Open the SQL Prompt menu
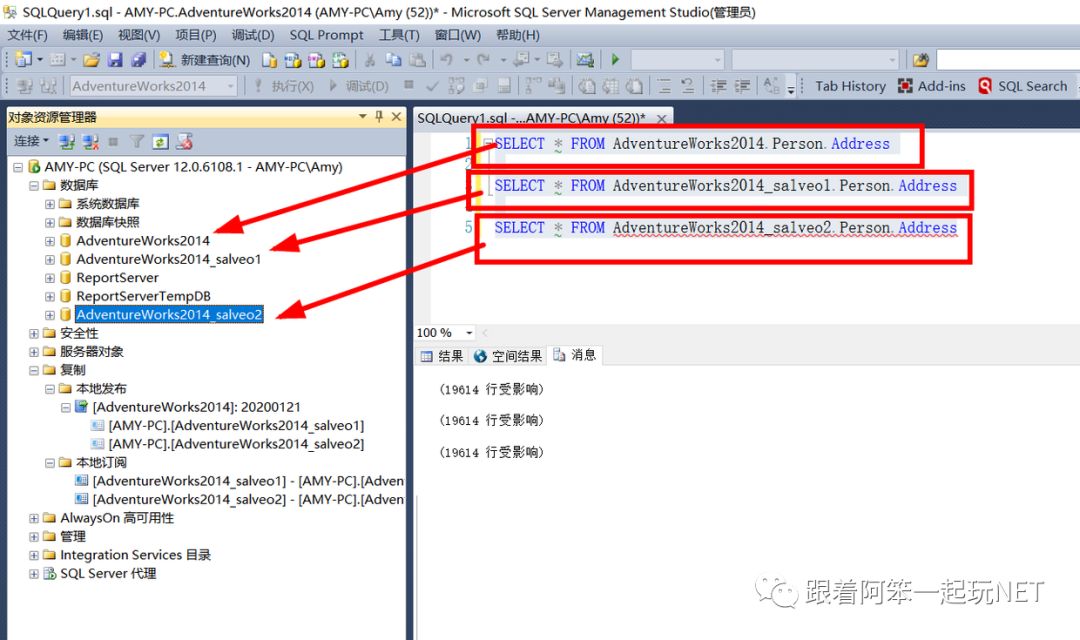1080x640 pixels. [326, 35]
